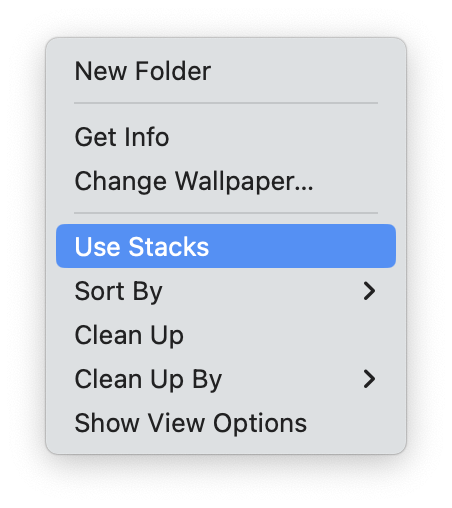The width and height of the screenshot is (452, 508).
Task: Click the blue highlighted menu row
Action: click(x=226, y=246)
